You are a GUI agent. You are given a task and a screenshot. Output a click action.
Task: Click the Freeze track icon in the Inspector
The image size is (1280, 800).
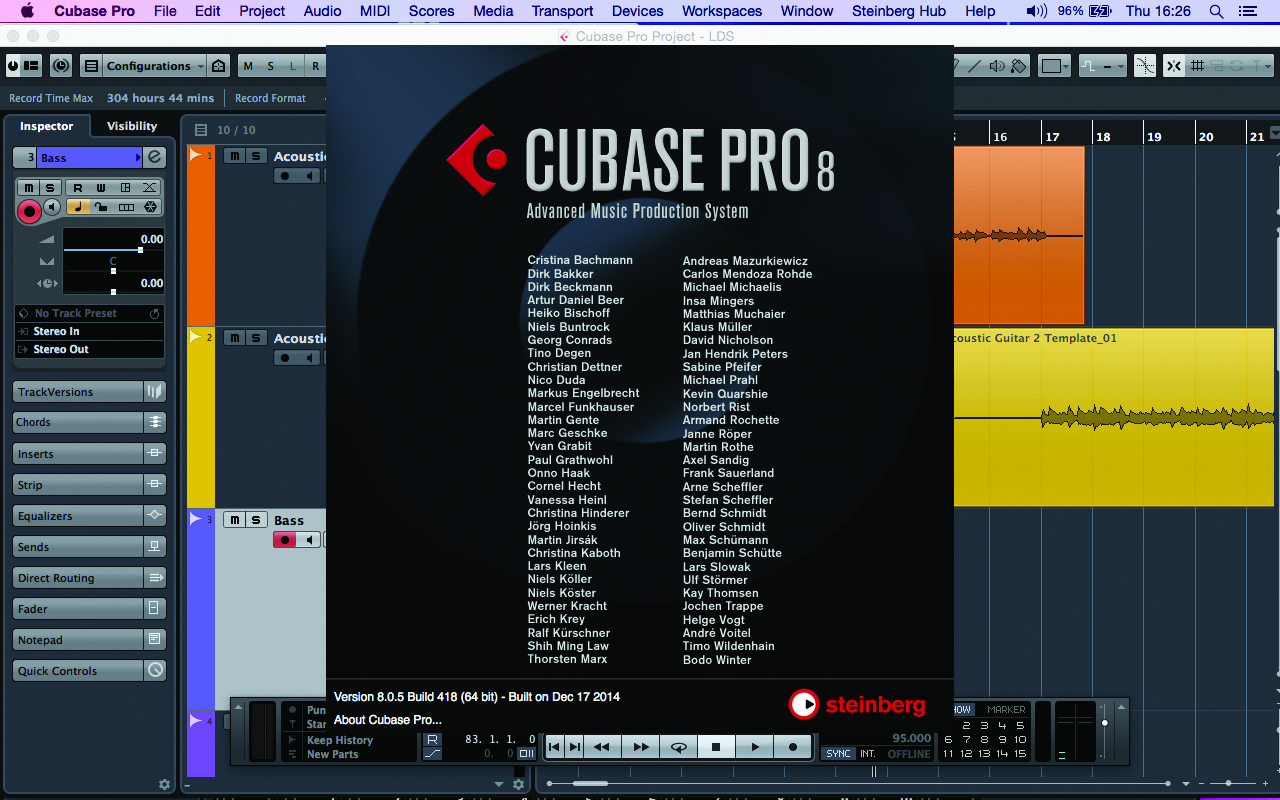tap(150, 207)
